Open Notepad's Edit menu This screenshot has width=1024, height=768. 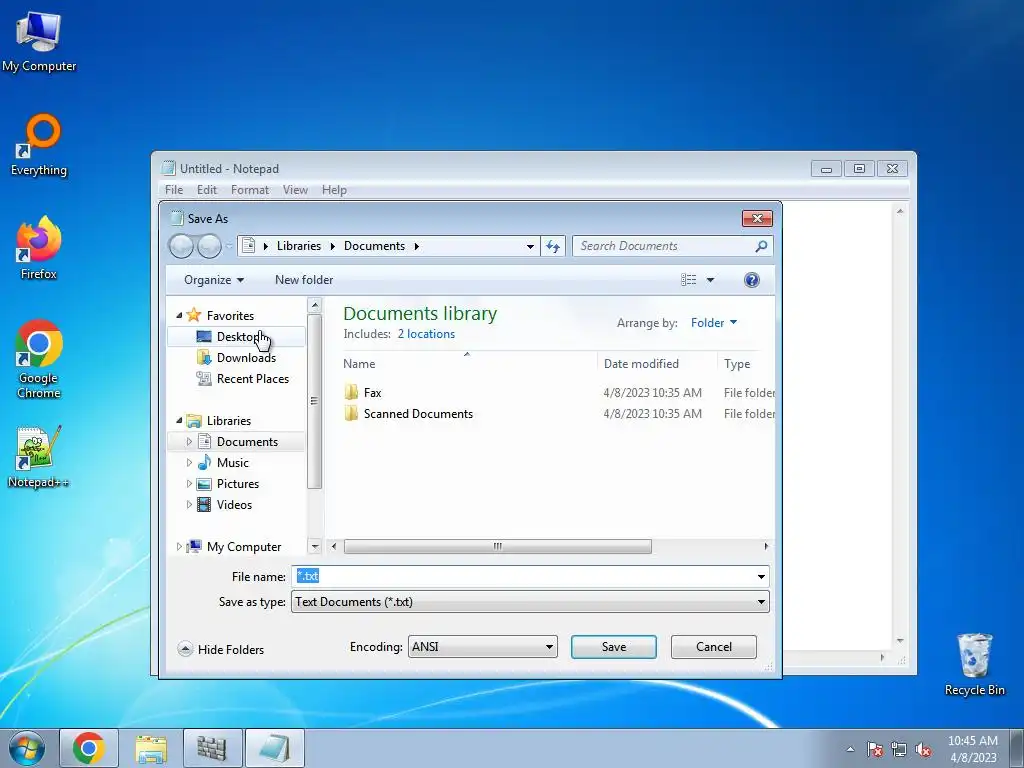pos(206,189)
